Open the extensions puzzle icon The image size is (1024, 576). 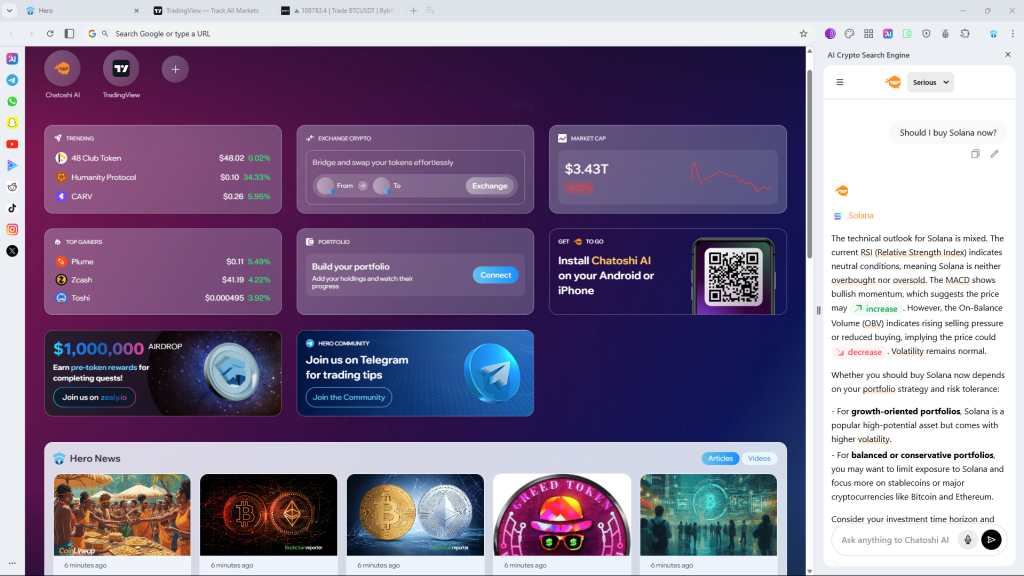(965, 33)
